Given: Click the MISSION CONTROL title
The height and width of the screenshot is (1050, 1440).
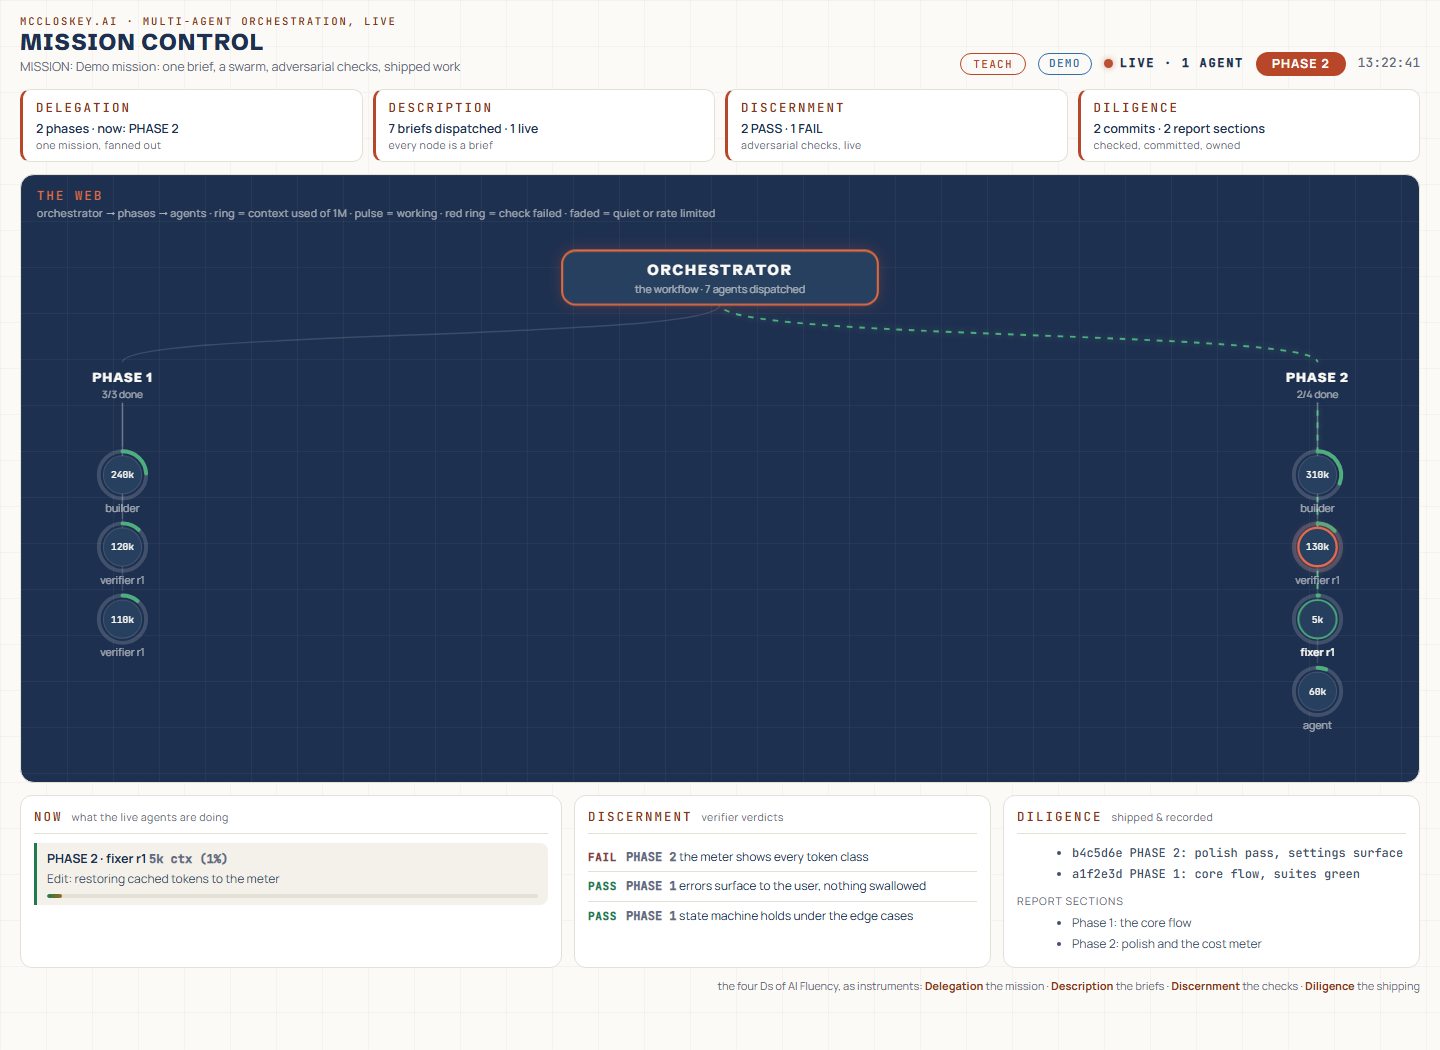Looking at the screenshot, I should tap(142, 42).
